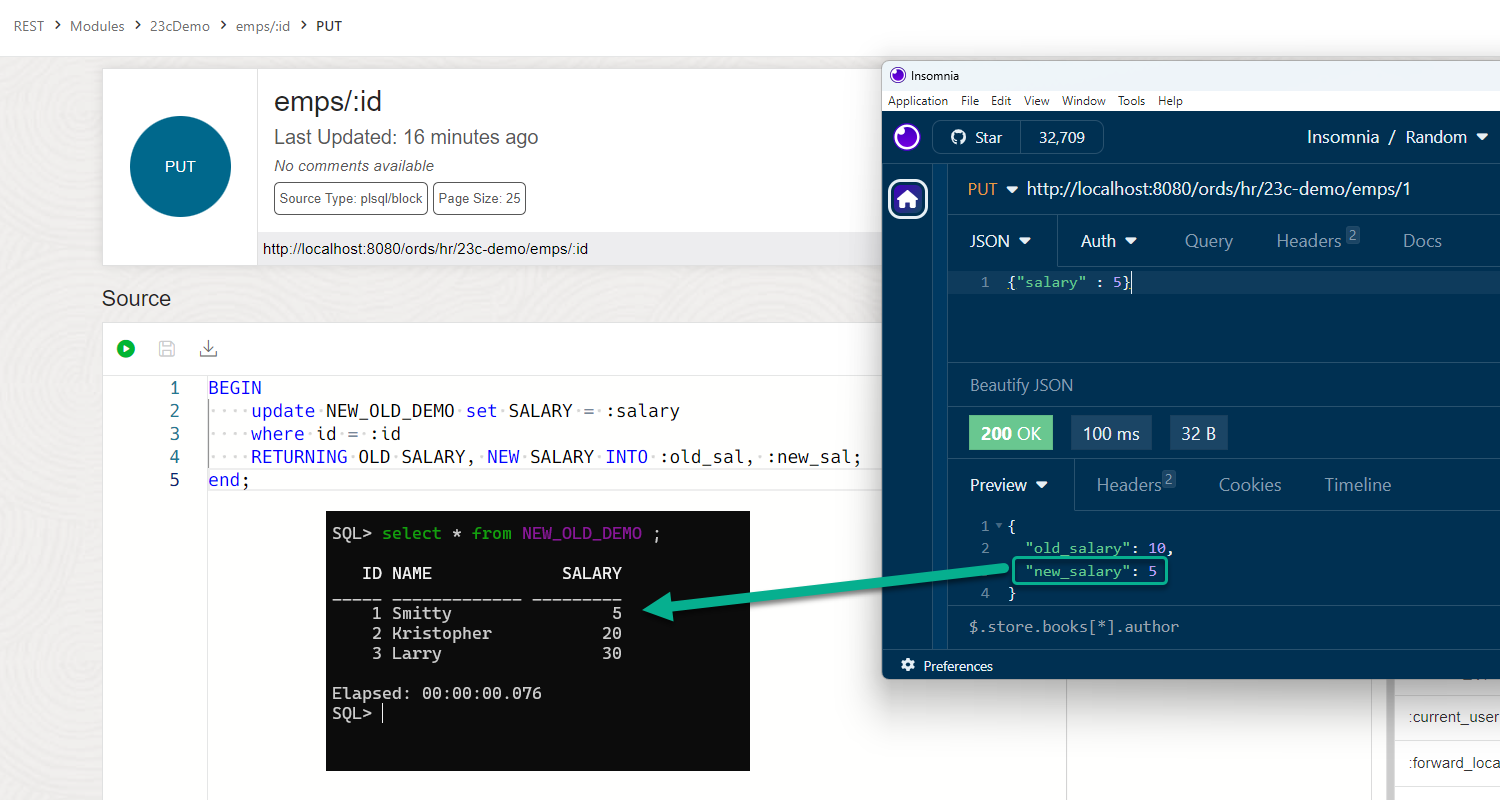Open the Auth dropdown tab
The height and width of the screenshot is (800, 1500).
1109,241
